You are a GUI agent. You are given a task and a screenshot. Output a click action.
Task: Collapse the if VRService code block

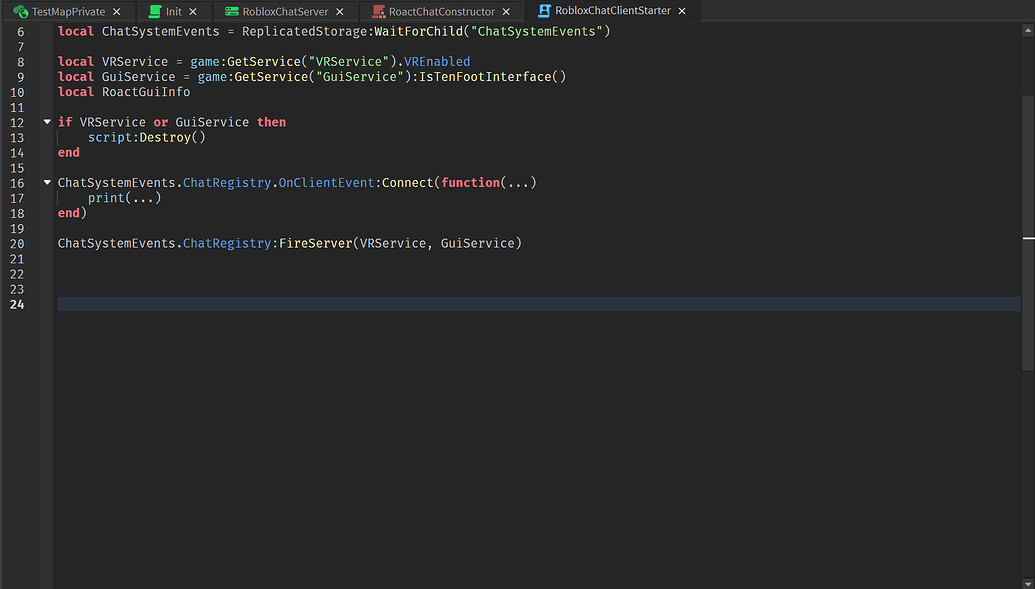point(46,121)
